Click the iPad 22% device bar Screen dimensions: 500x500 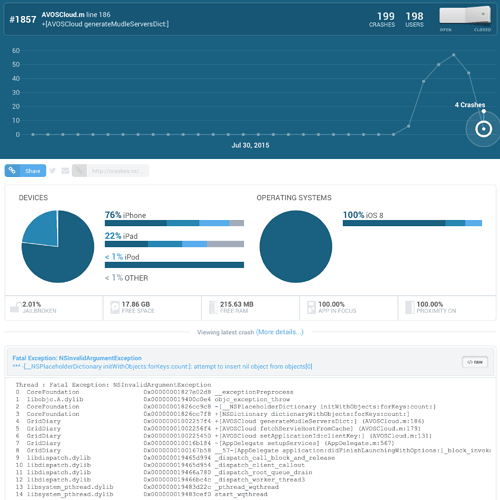174,244
